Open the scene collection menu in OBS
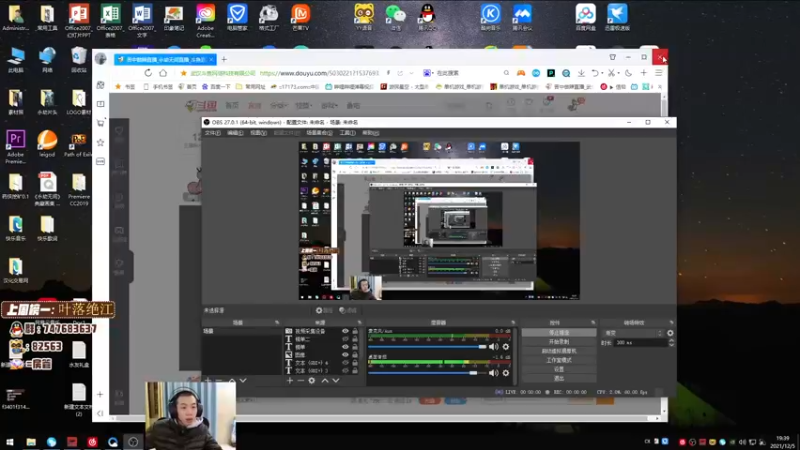 click(319, 133)
